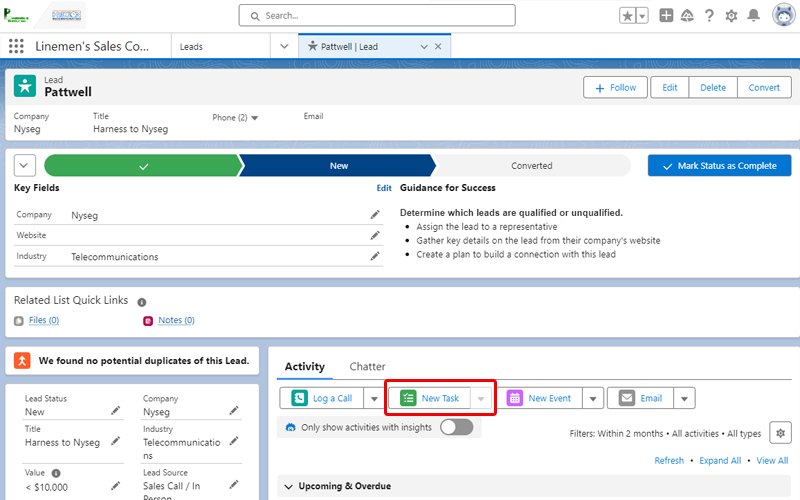This screenshot has width=800, height=500.
Task: Click Mark Status as Complete button
Action: coord(719,166)
